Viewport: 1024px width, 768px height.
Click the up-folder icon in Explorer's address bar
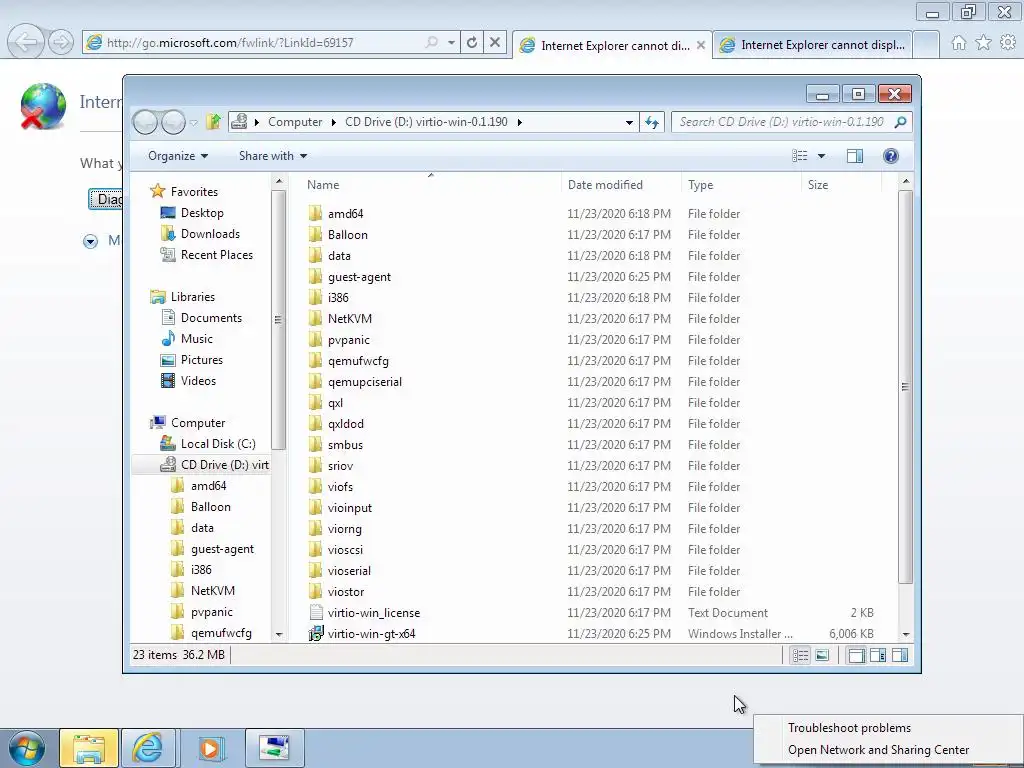214,121
